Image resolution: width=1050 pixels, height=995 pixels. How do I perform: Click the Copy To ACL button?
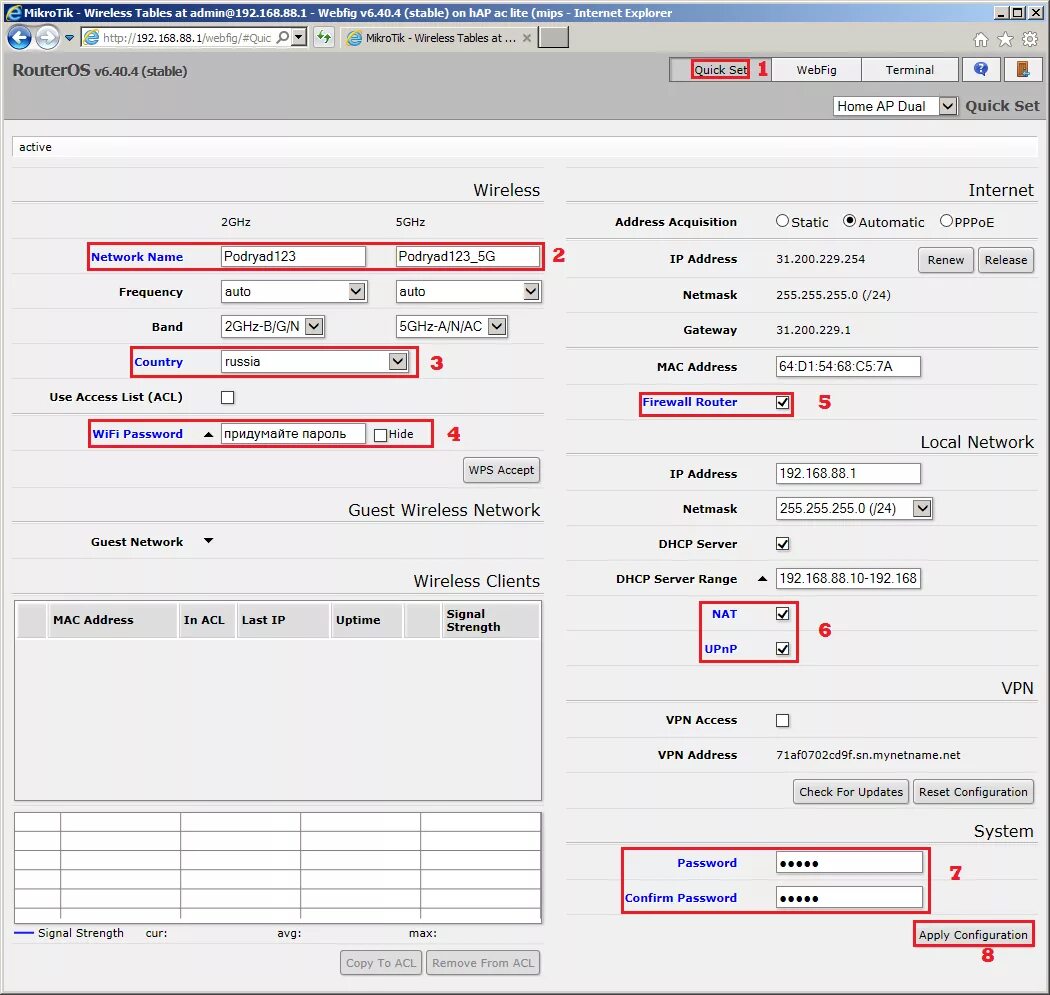381,963
